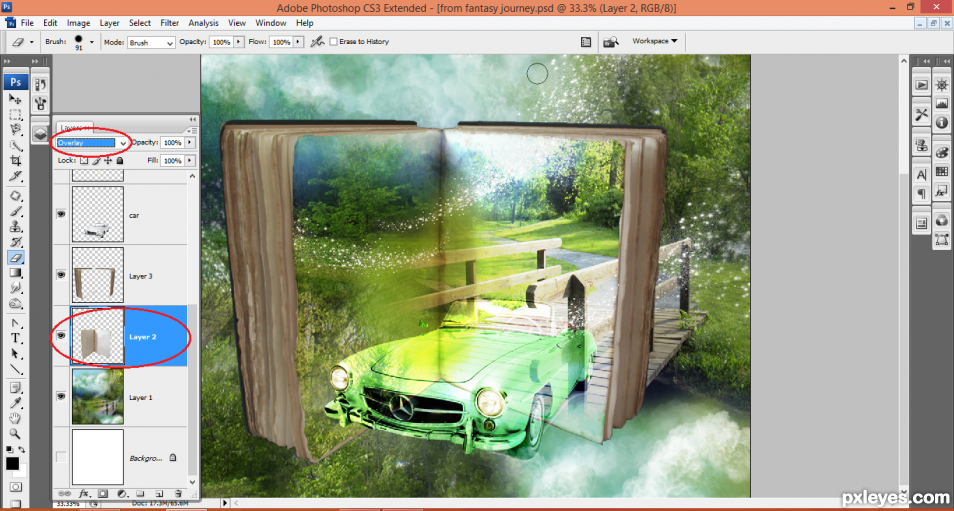Open Flow slider arrow
The width and height of the screenshot is (954, 511).
[x=298, y=42]
